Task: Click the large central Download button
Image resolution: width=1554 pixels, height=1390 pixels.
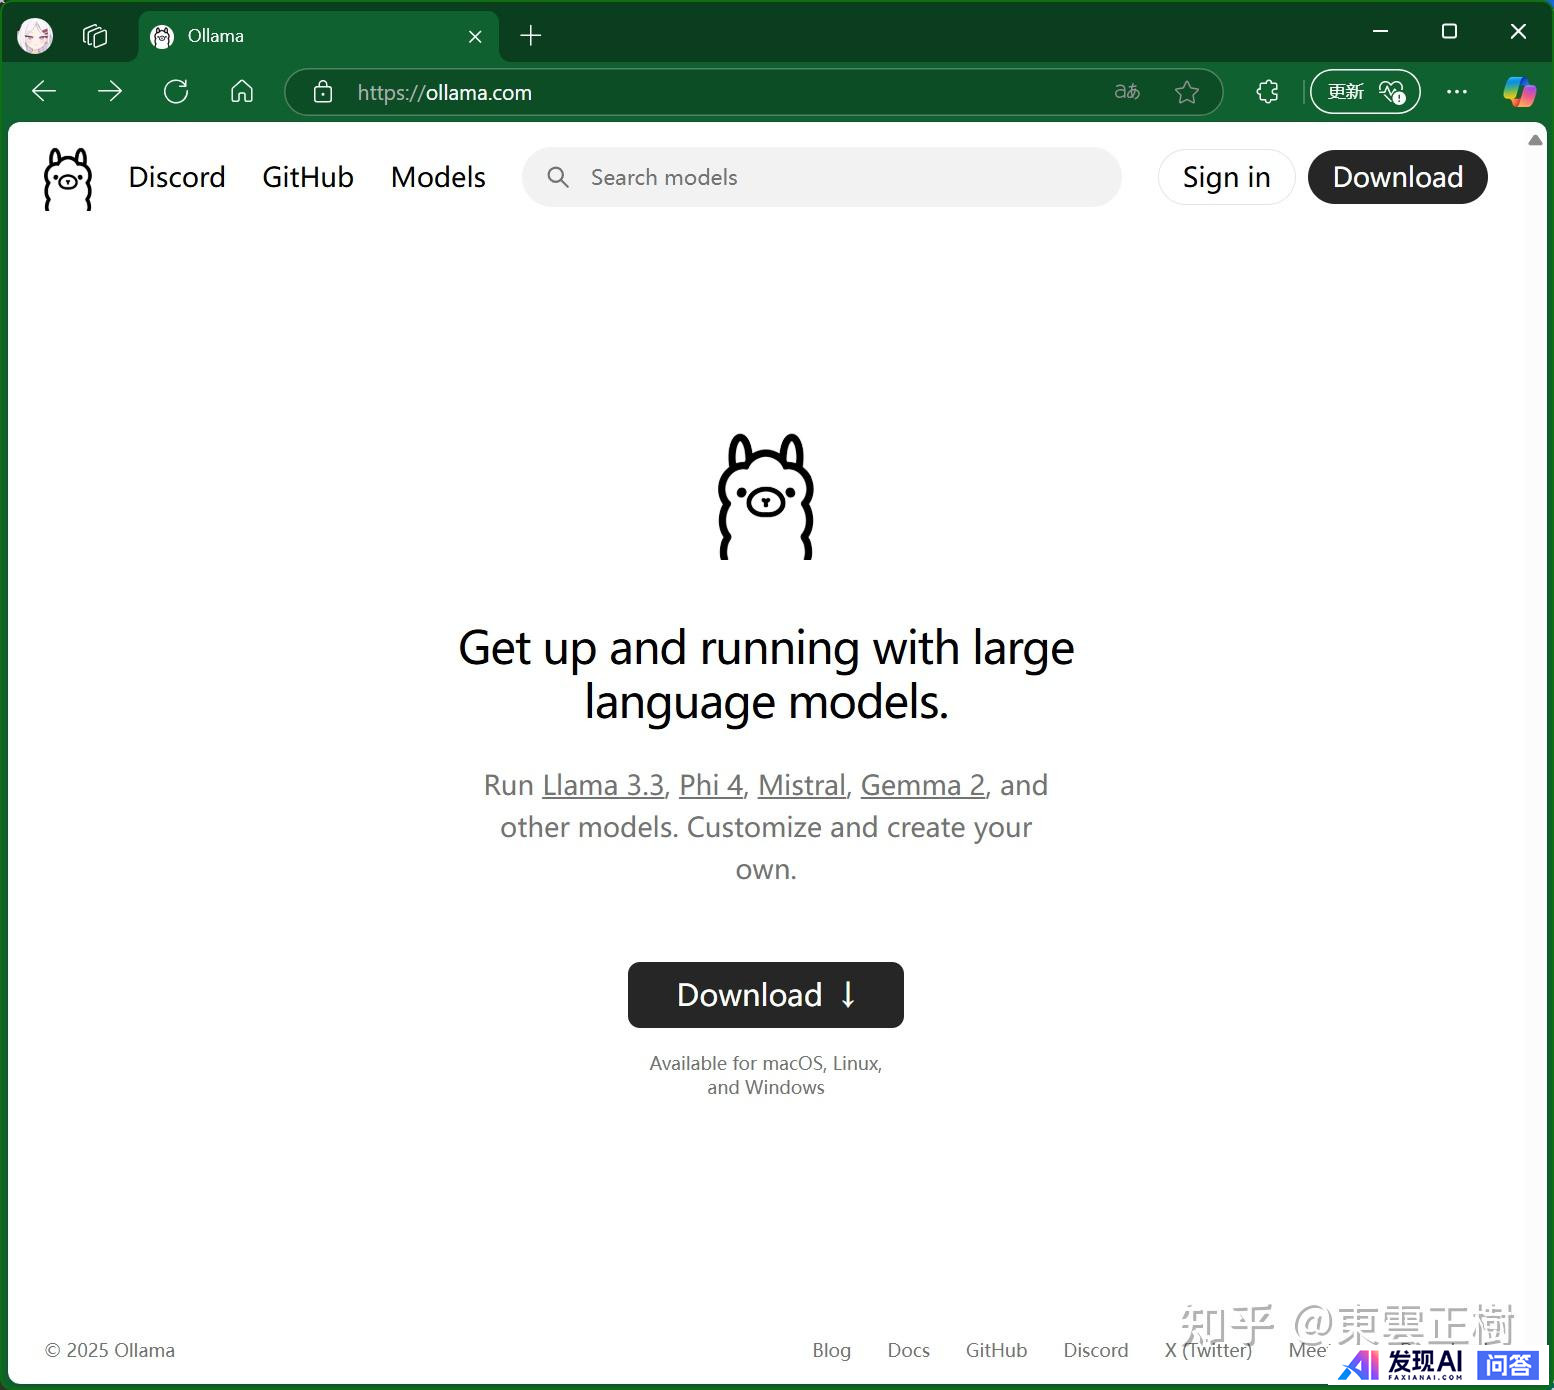Action: pyautogui.click(x=766, y=995)
